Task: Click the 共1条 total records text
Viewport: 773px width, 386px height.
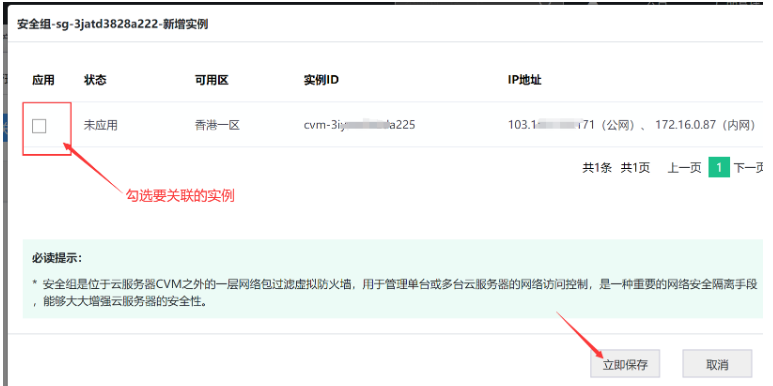Action: tap(597, 168)
